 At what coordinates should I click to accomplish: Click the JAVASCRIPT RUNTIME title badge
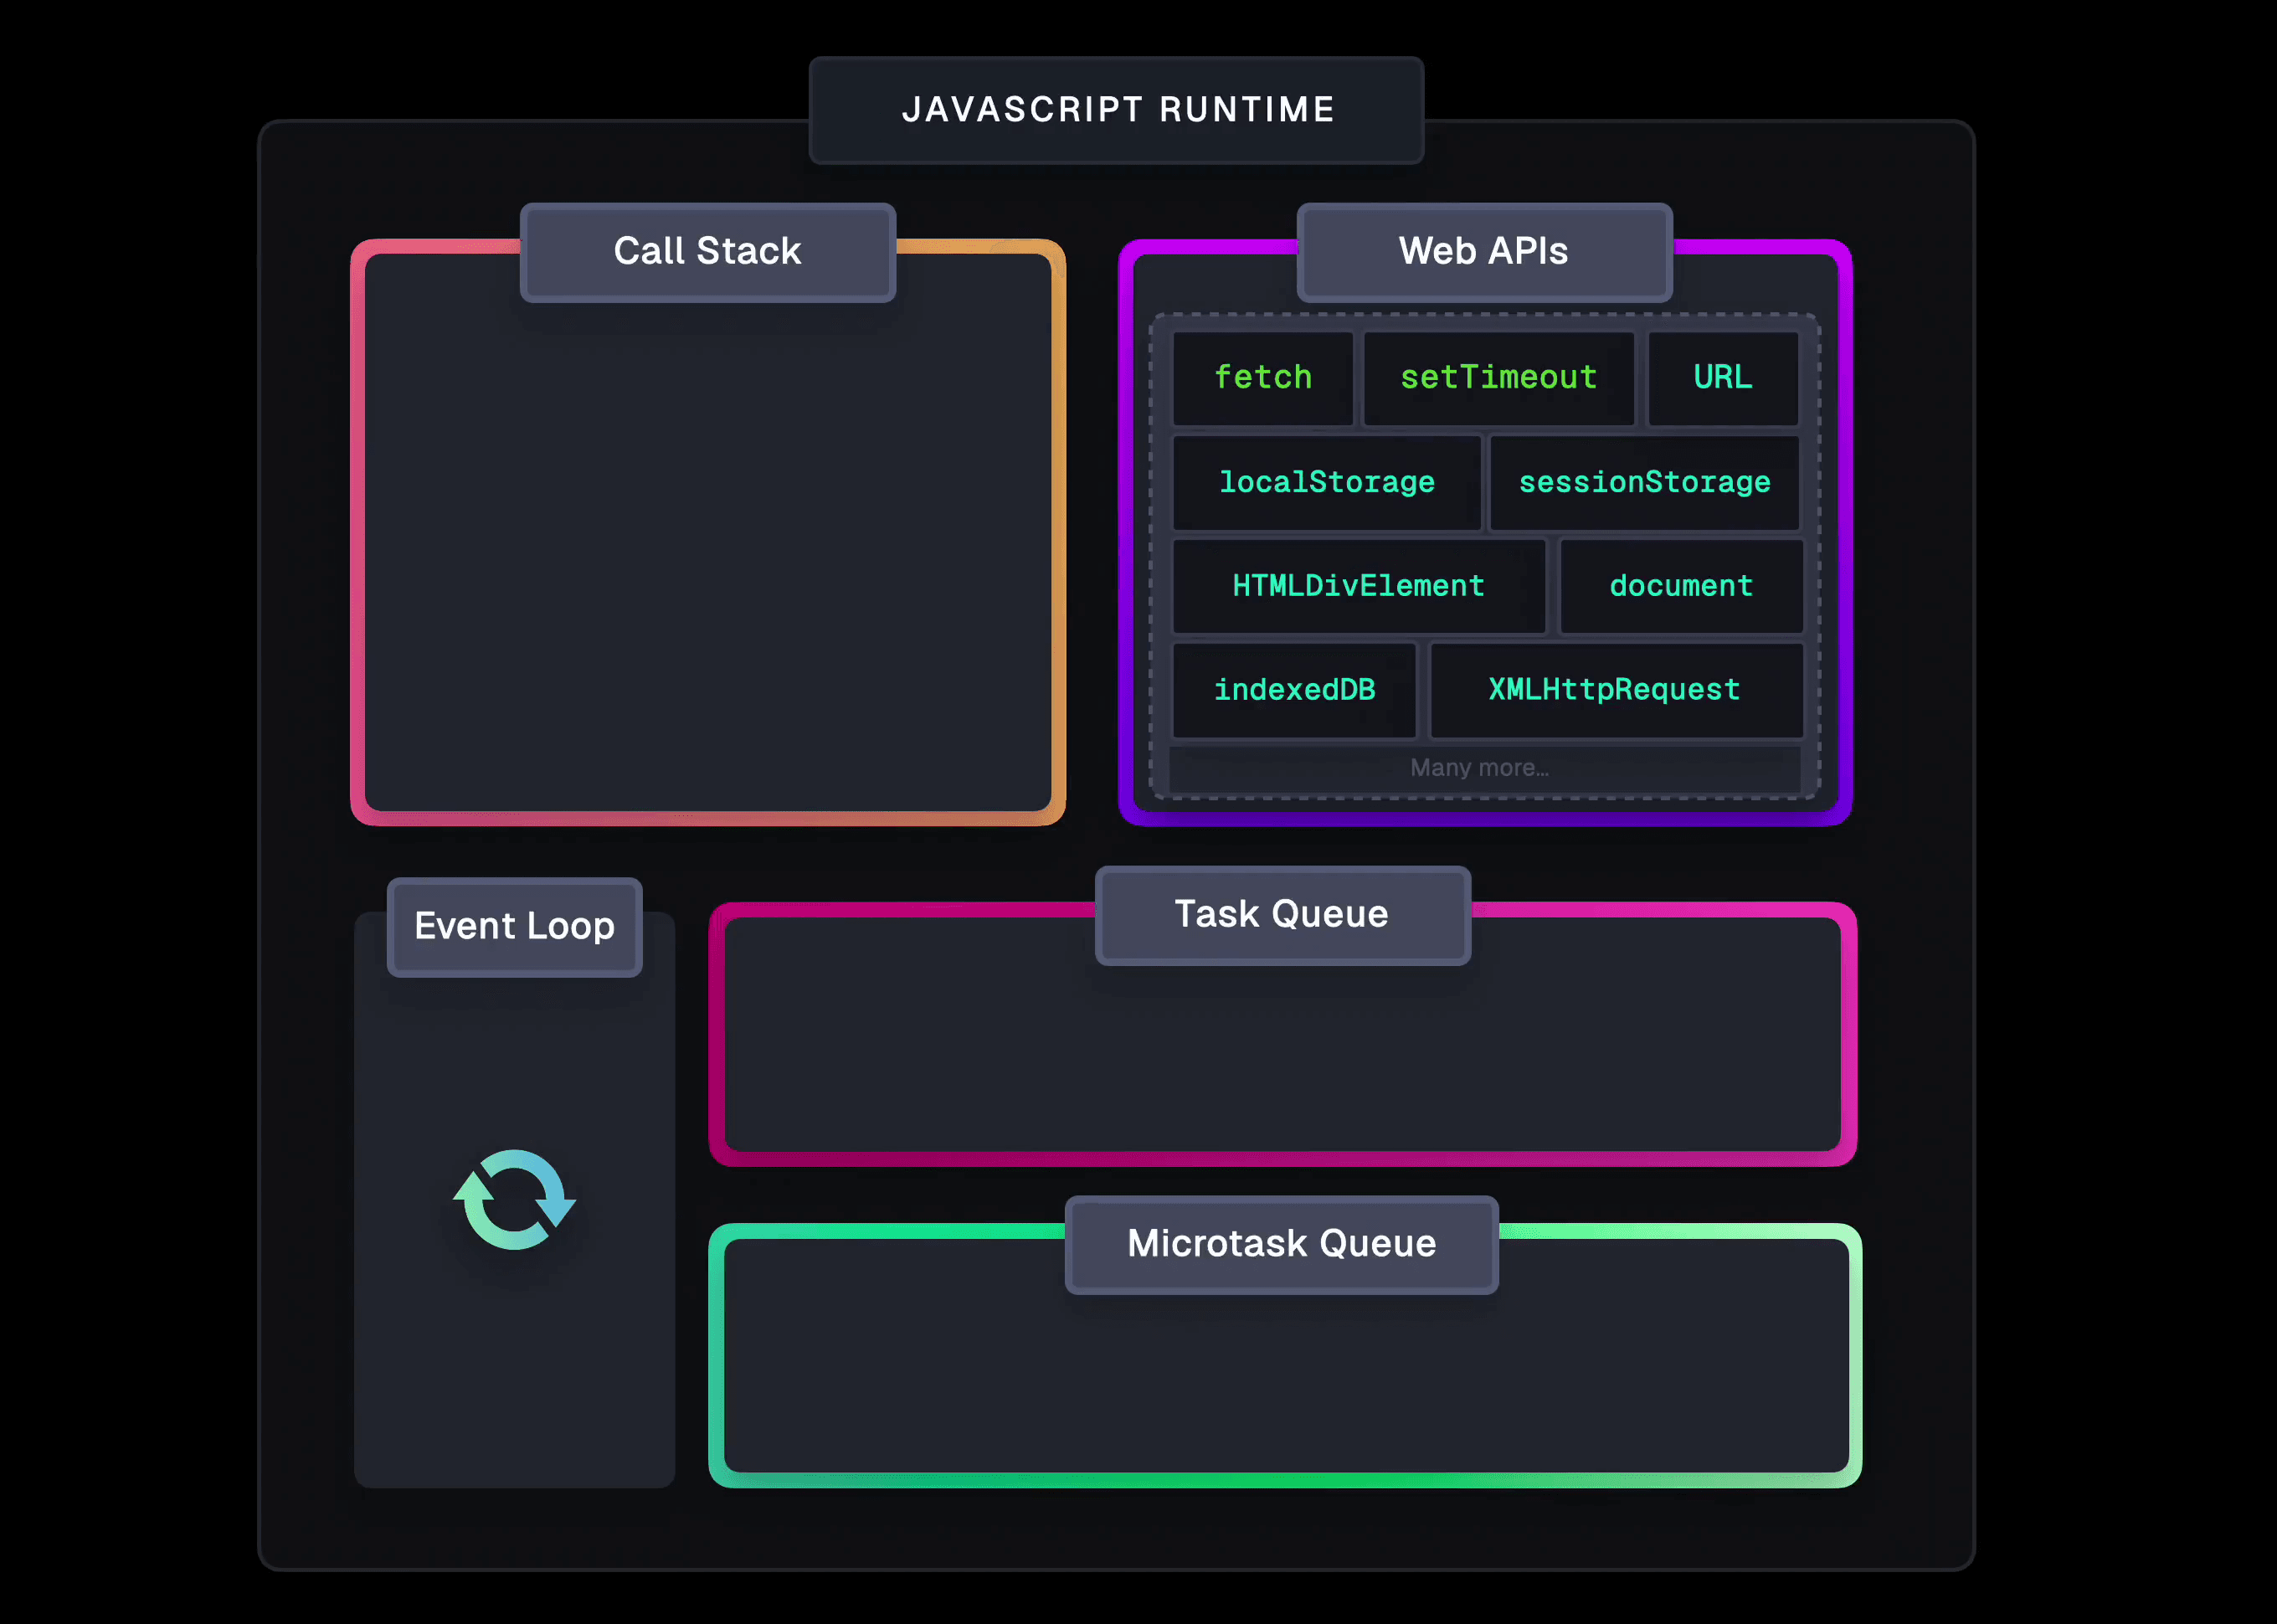pyautogui.click(x=1118, y=110)
